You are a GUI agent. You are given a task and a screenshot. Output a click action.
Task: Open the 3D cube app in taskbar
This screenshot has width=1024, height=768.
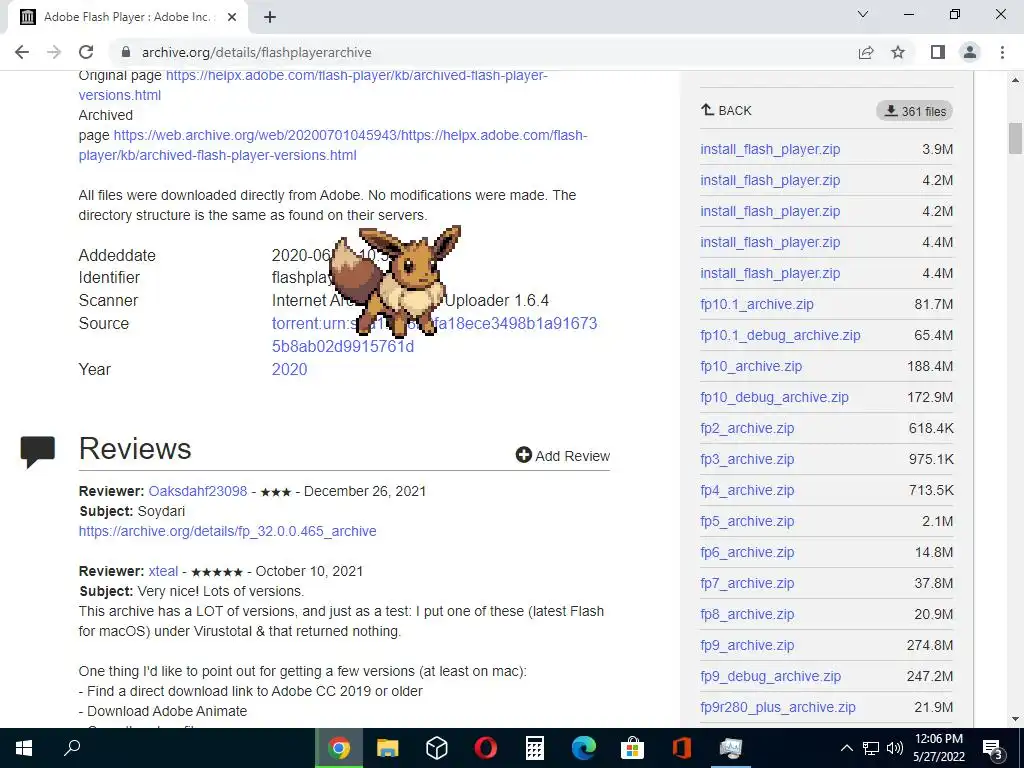(436, 748)
